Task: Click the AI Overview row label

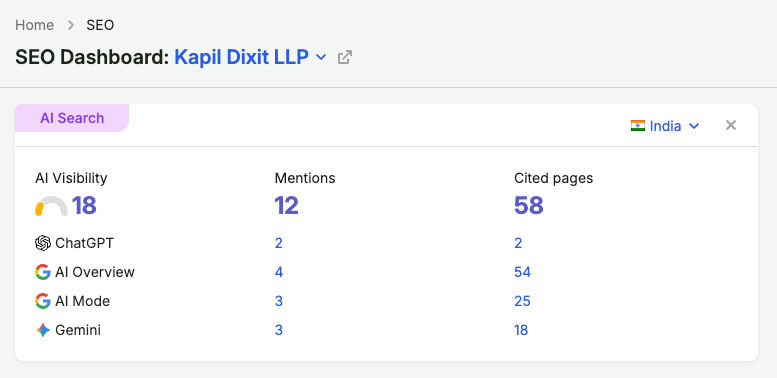Action: pyautogui.click(x=95, y=272)
